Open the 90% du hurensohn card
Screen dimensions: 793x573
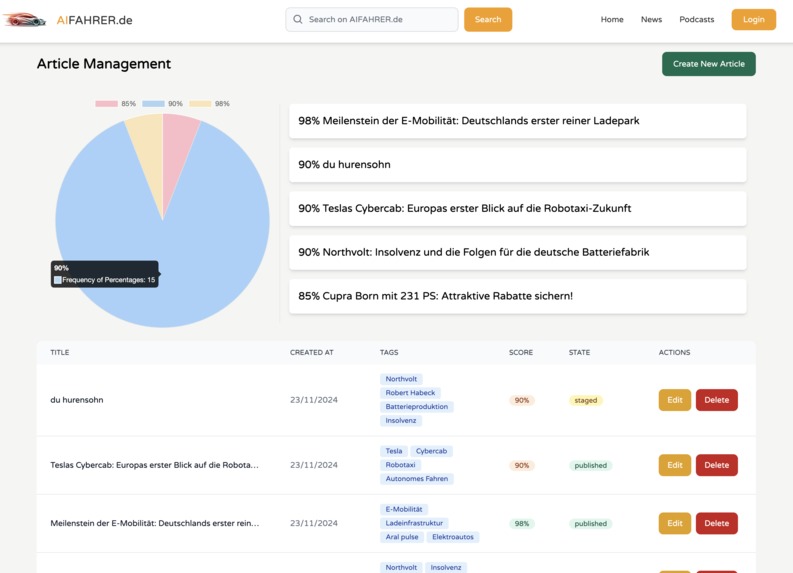coord(517,164)
